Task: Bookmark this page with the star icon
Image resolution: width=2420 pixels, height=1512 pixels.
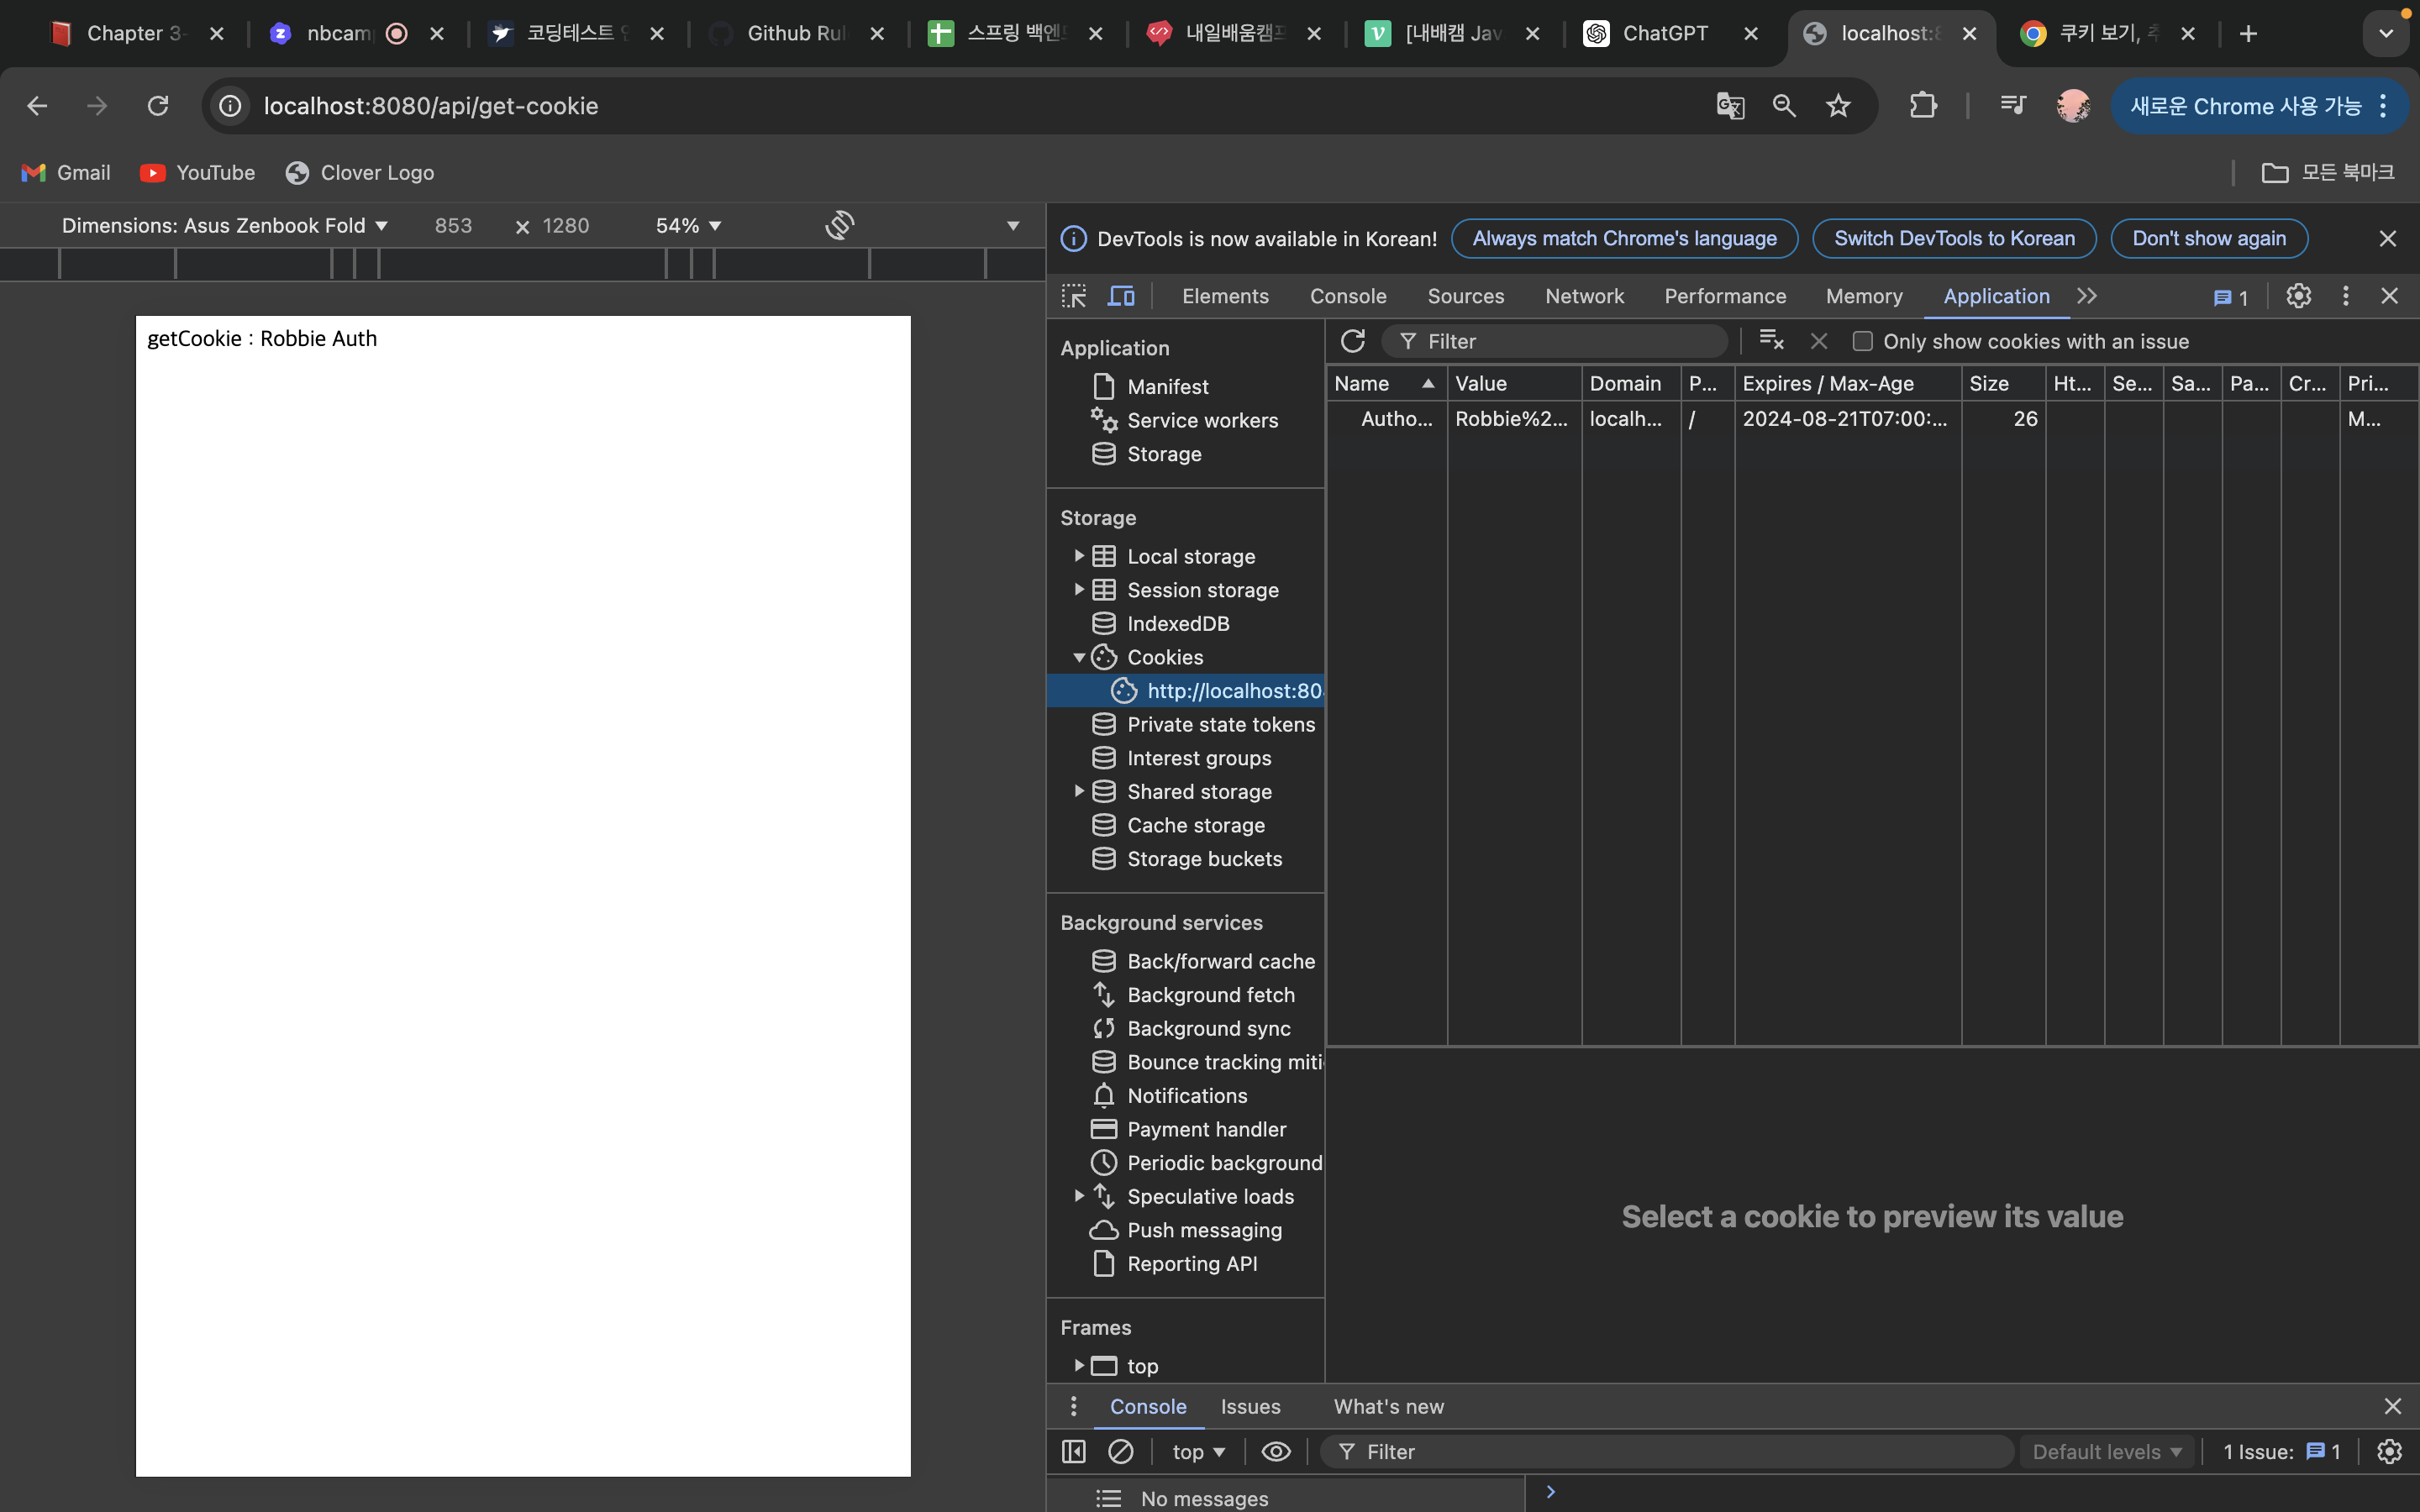Action: click(x=1838, y=105)
